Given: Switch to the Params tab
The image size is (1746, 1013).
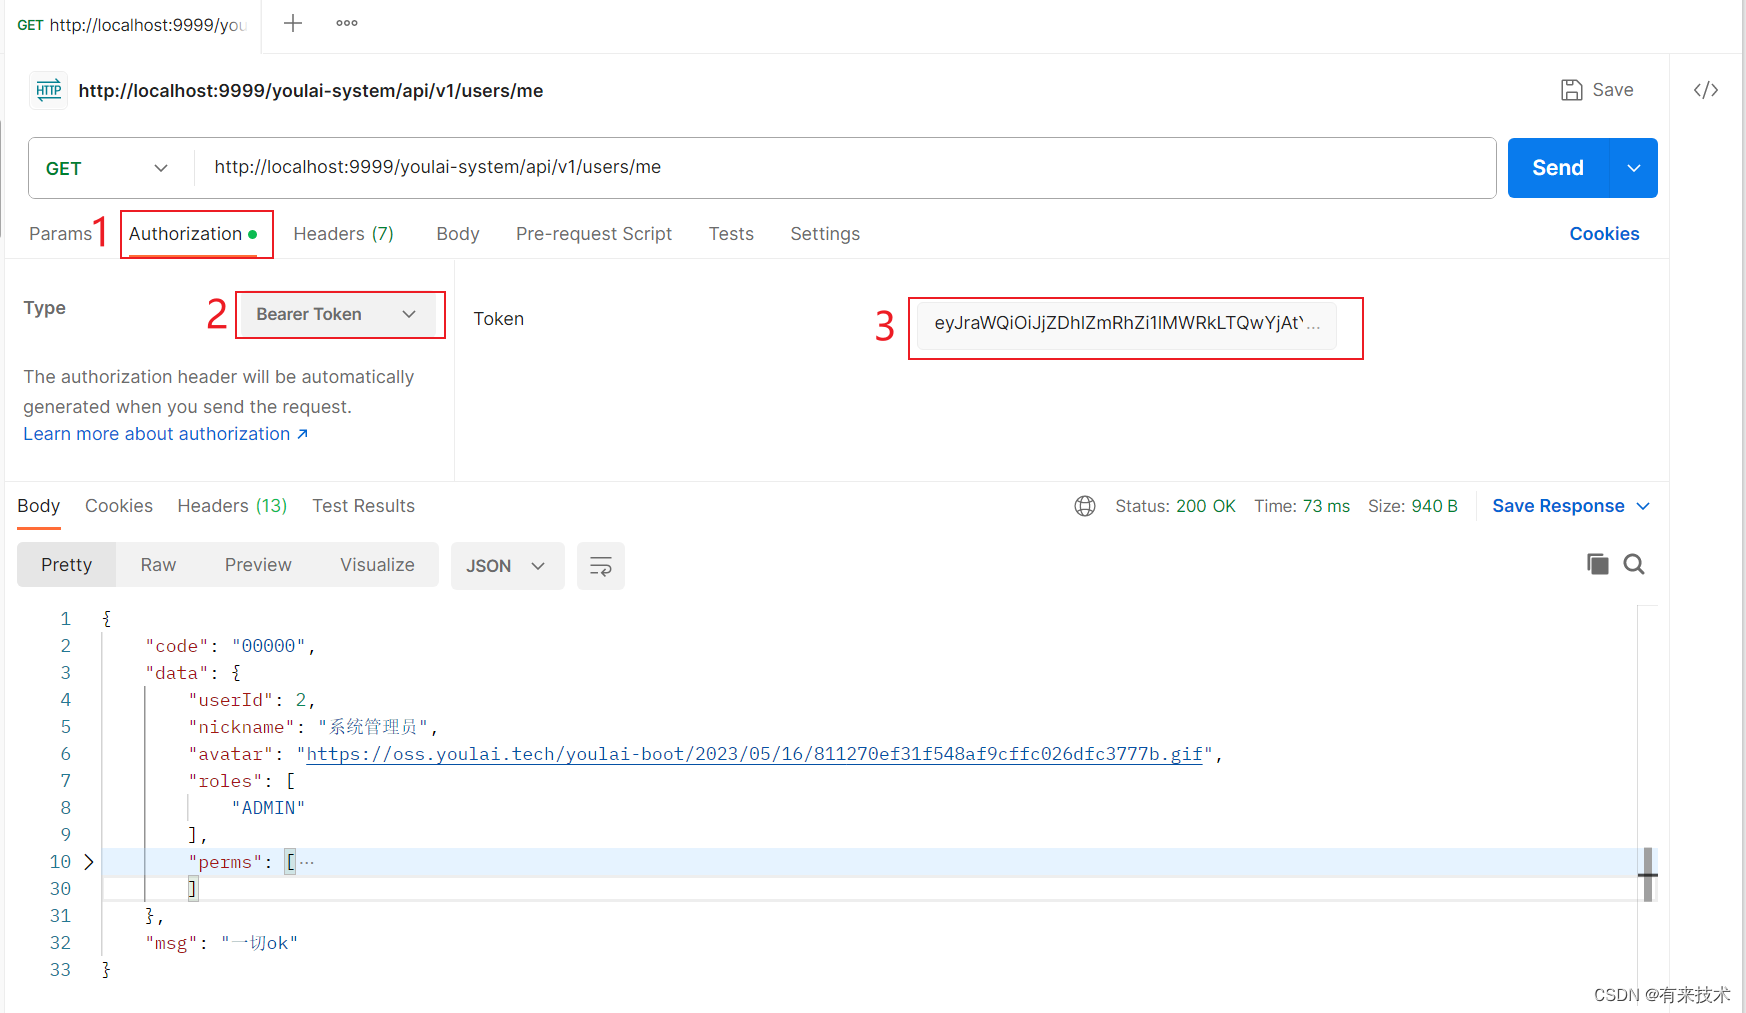Looking at the screenshot, I should [60, 234].
